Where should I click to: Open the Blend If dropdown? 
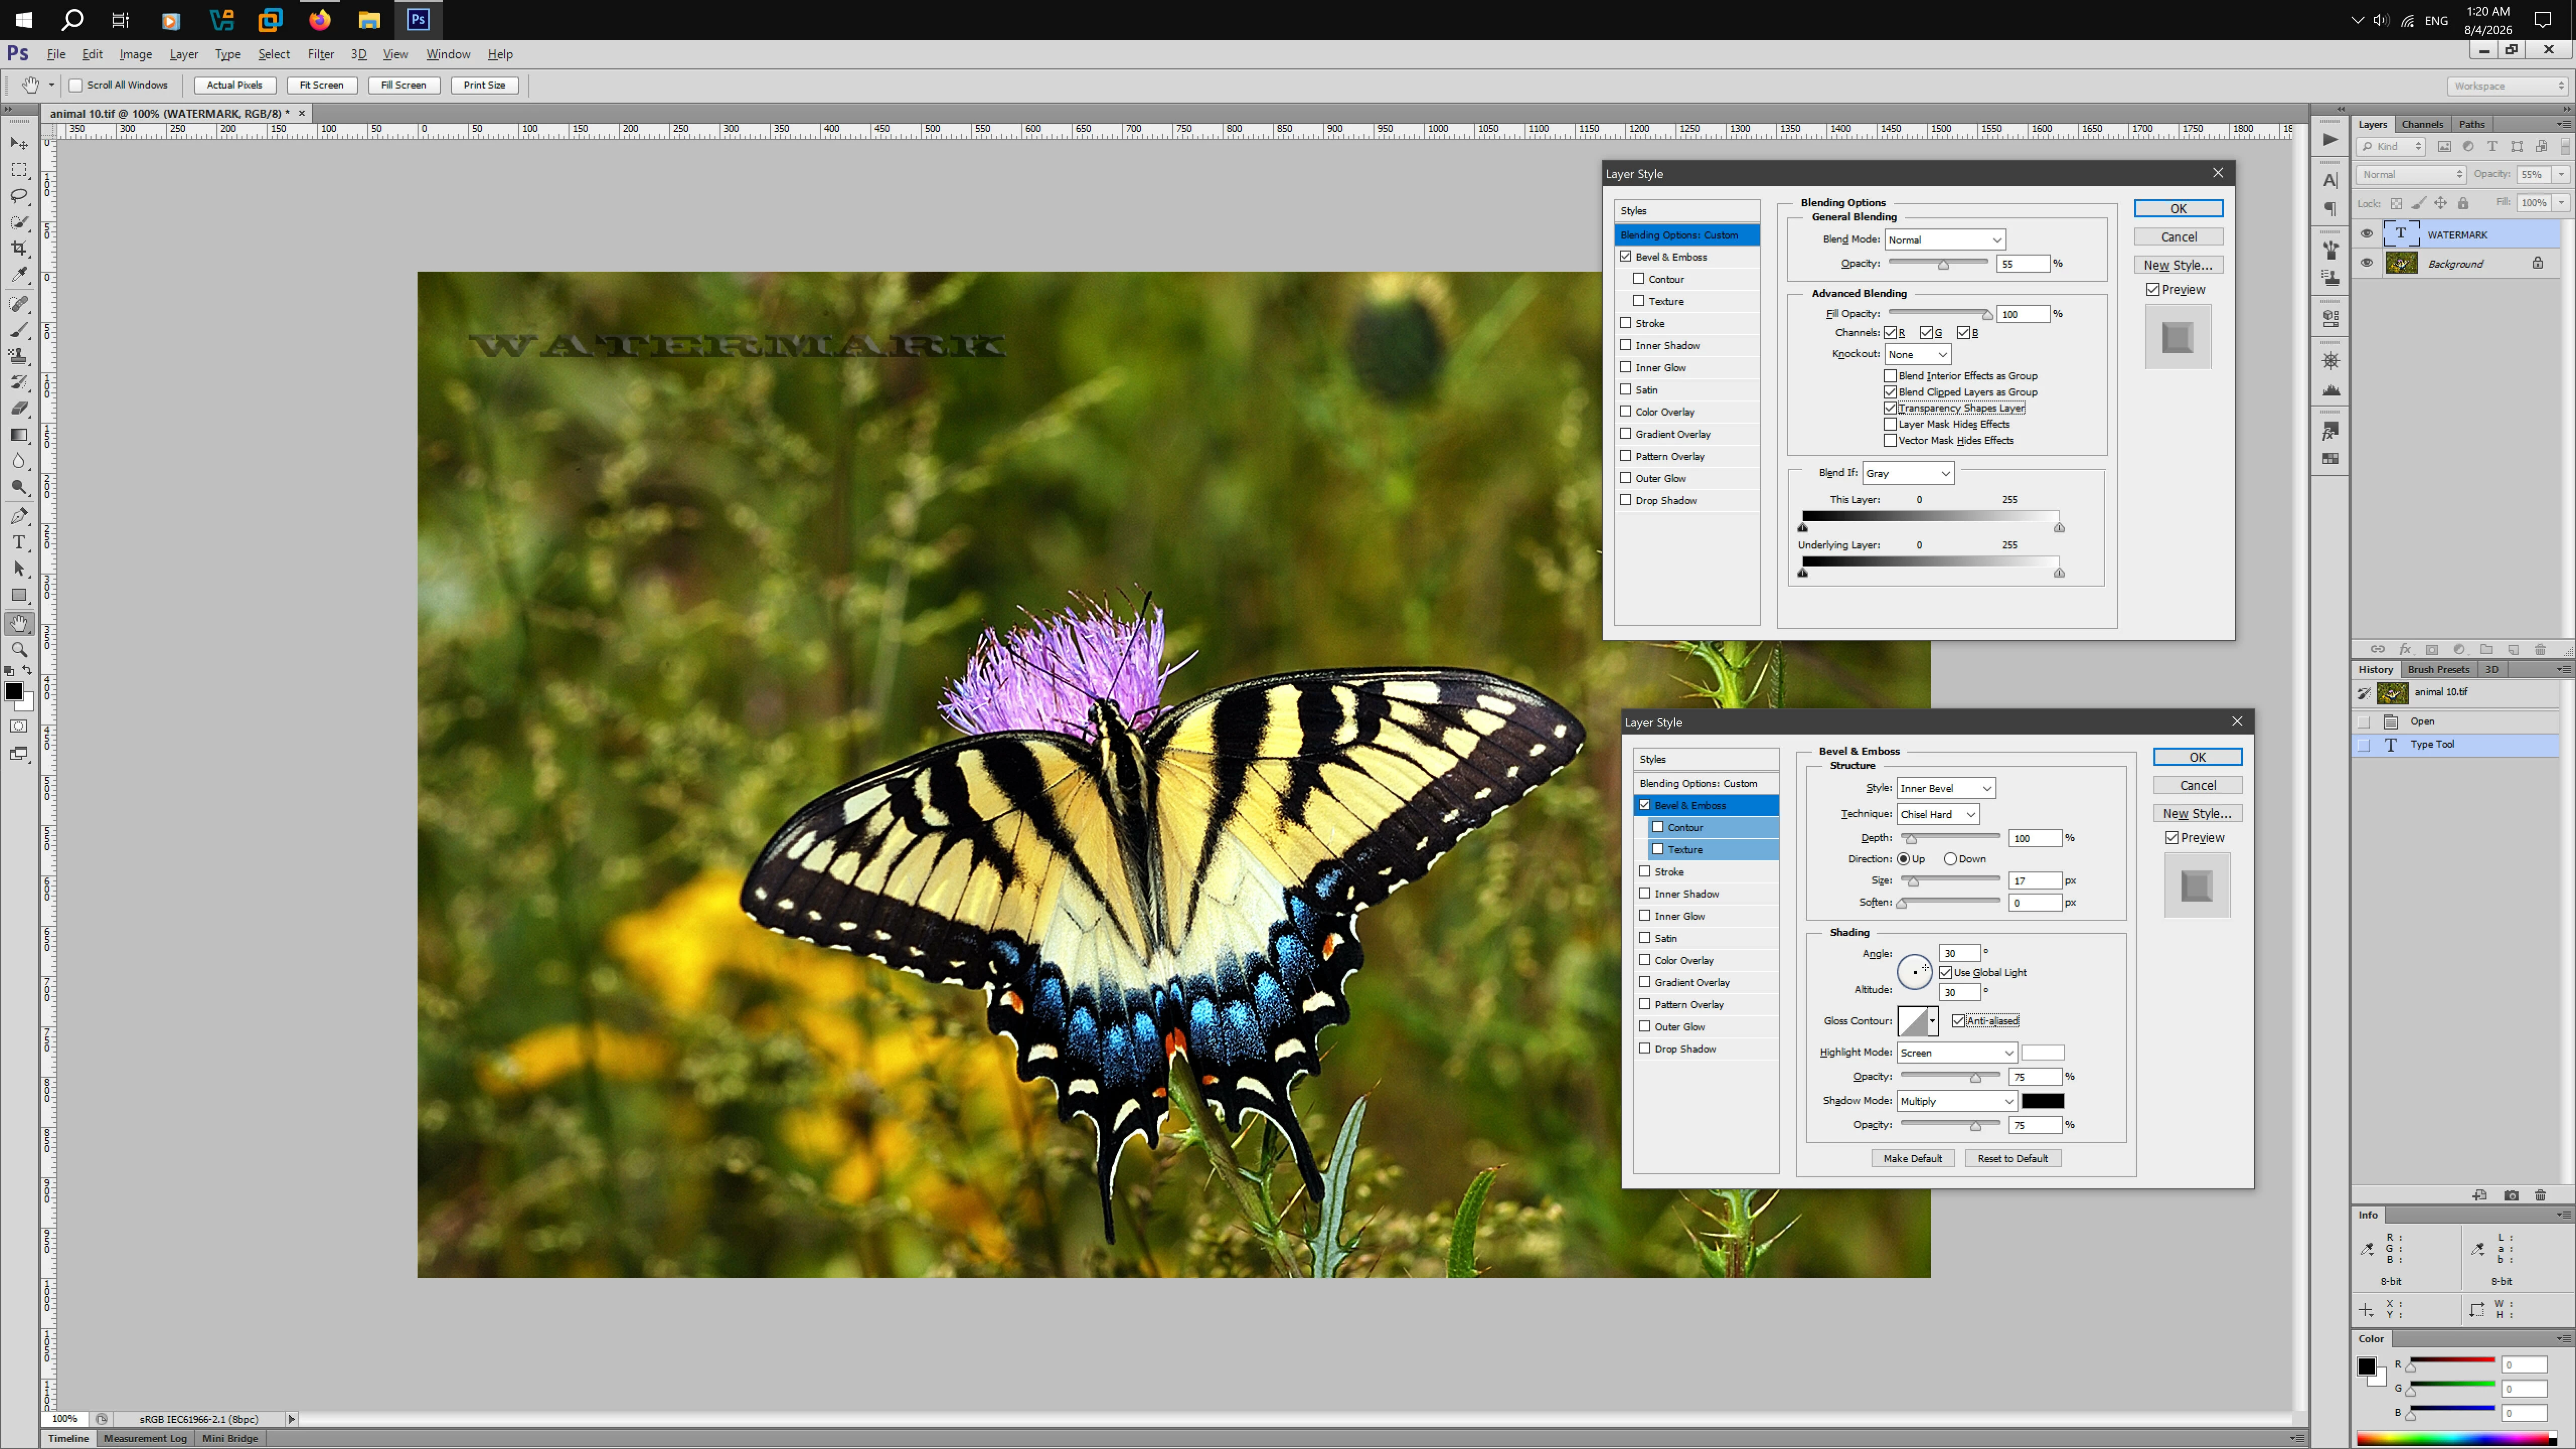point(1908,473)
